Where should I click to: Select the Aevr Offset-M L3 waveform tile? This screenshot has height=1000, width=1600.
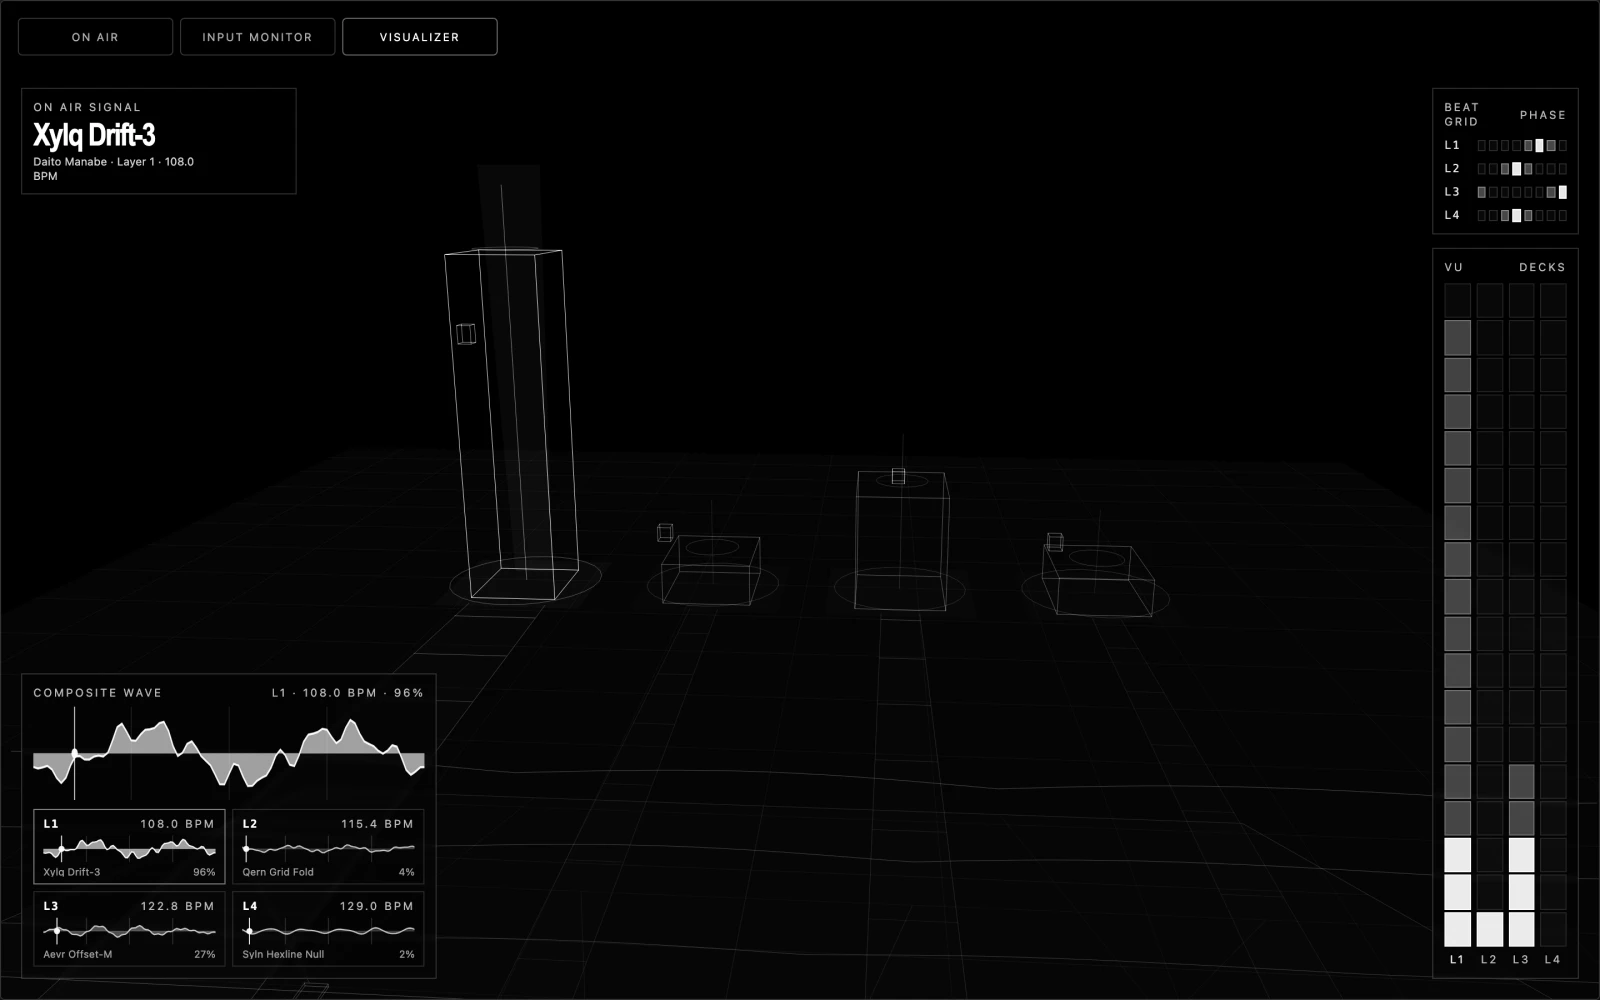(128, 929)
